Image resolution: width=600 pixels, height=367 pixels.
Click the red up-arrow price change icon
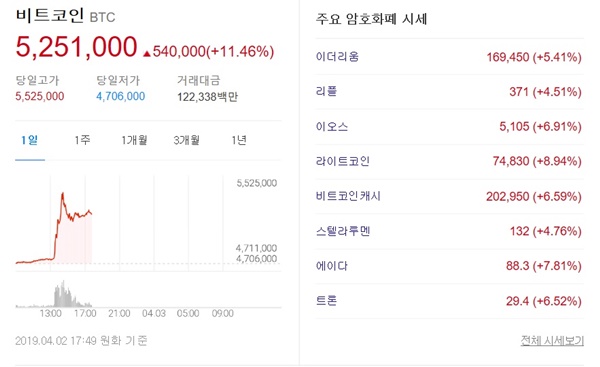(x=147, y=53)
